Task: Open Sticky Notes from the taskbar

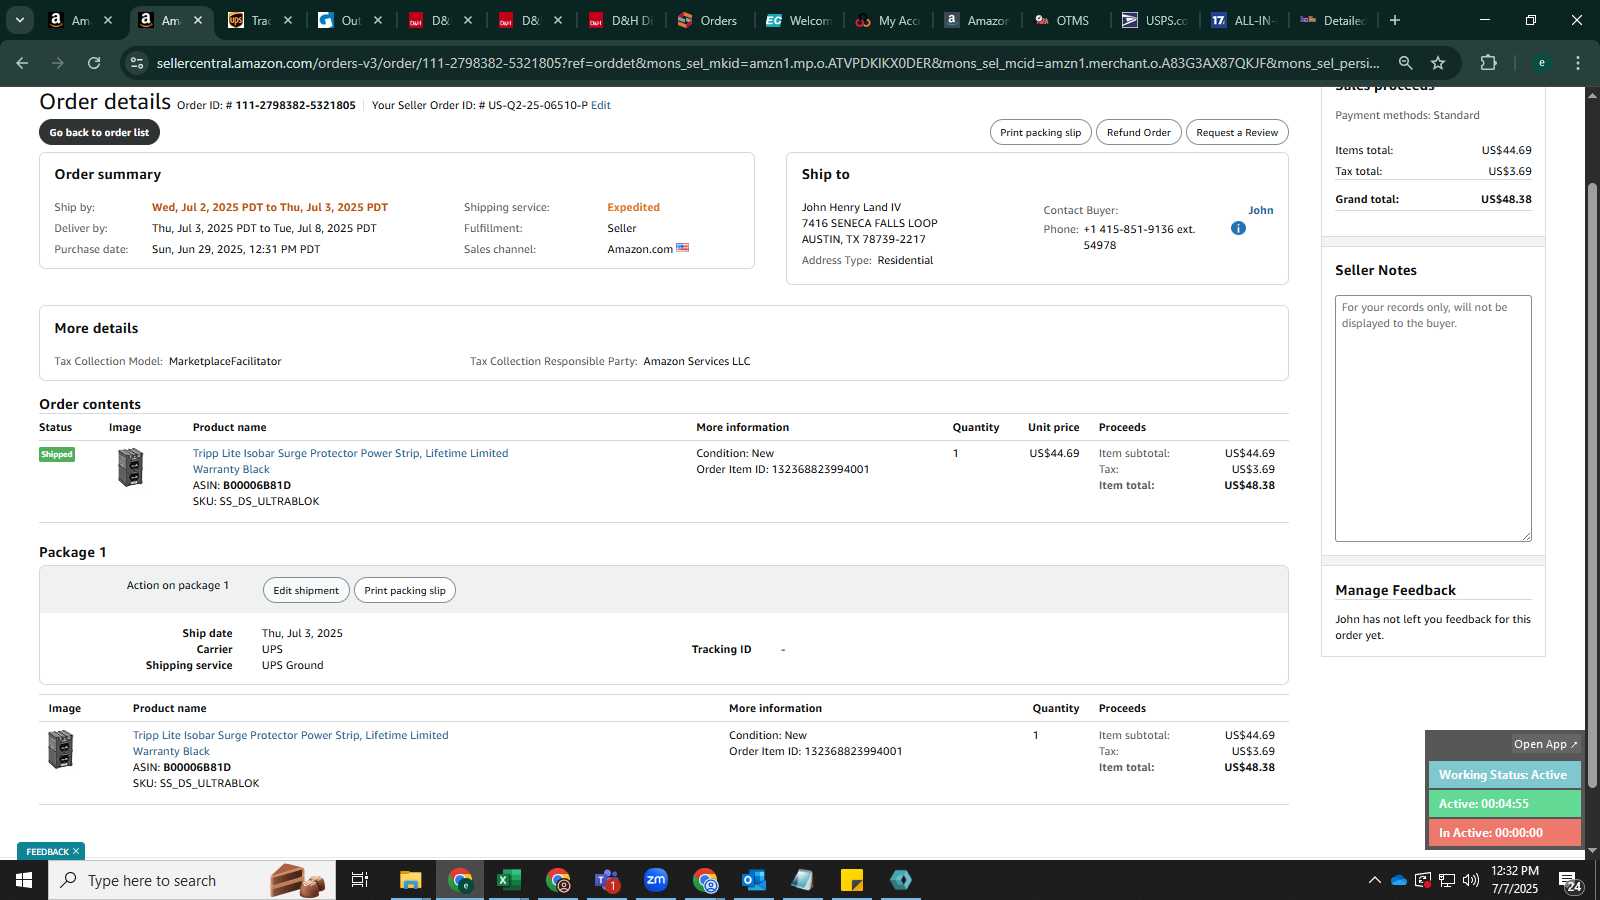Action: tap(852, 880)
